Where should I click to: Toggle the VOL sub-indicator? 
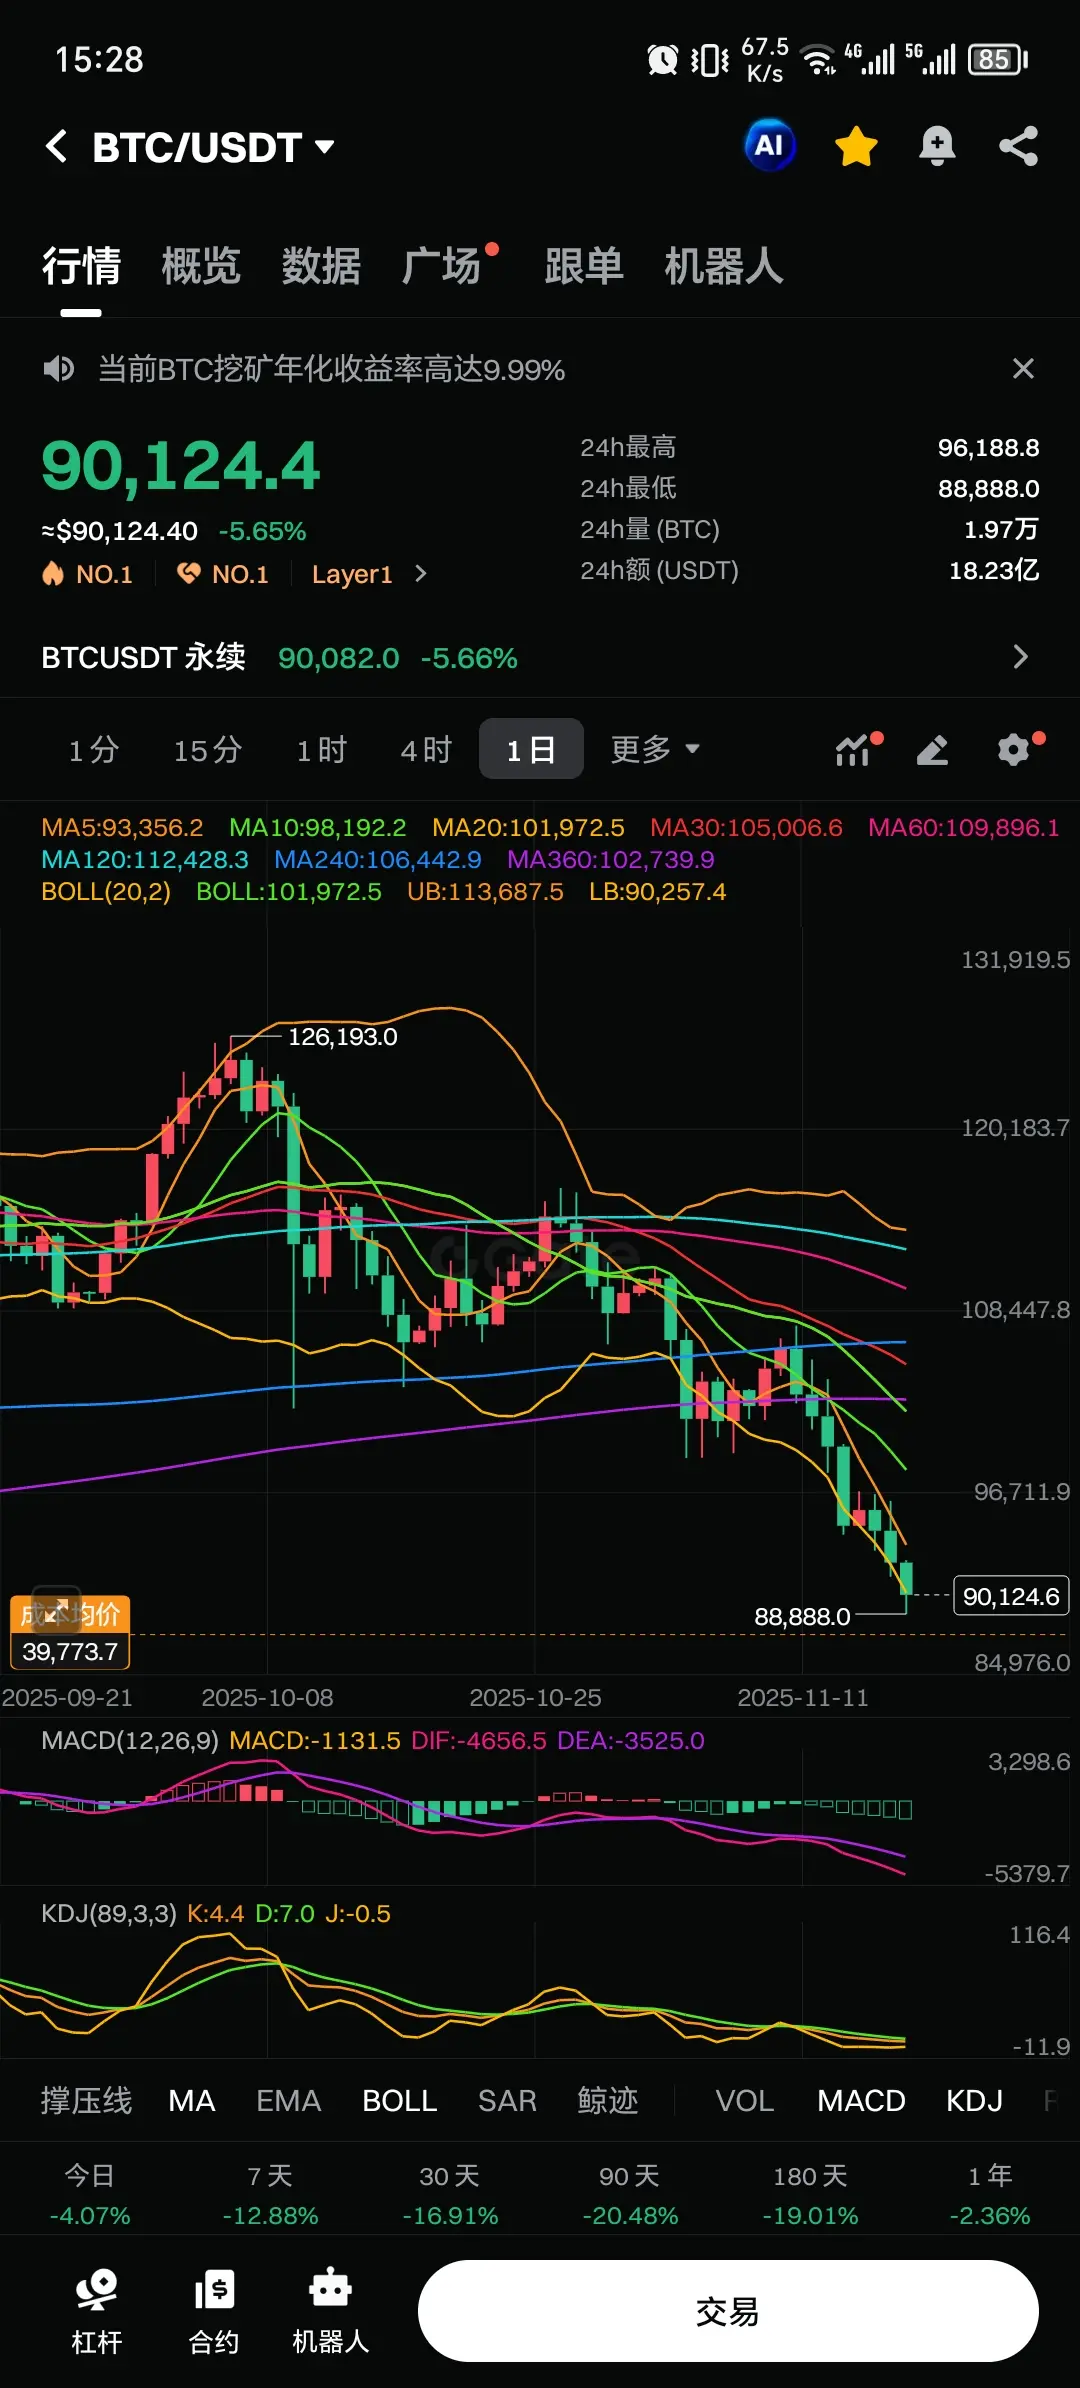(745, 2101)
